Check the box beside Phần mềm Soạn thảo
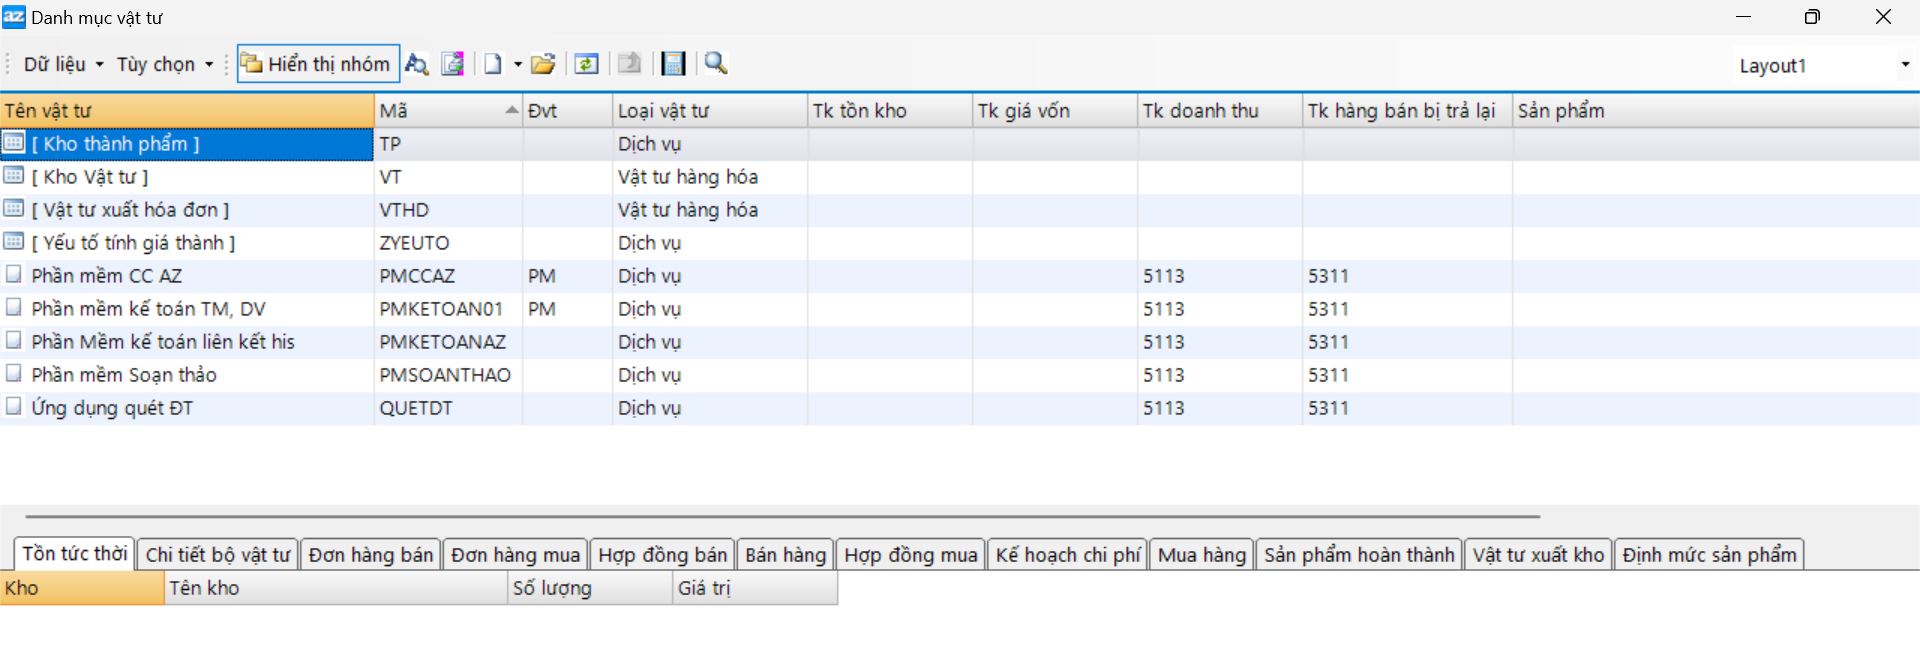The height and width of the screenshot is (661, 1920). 14,373
